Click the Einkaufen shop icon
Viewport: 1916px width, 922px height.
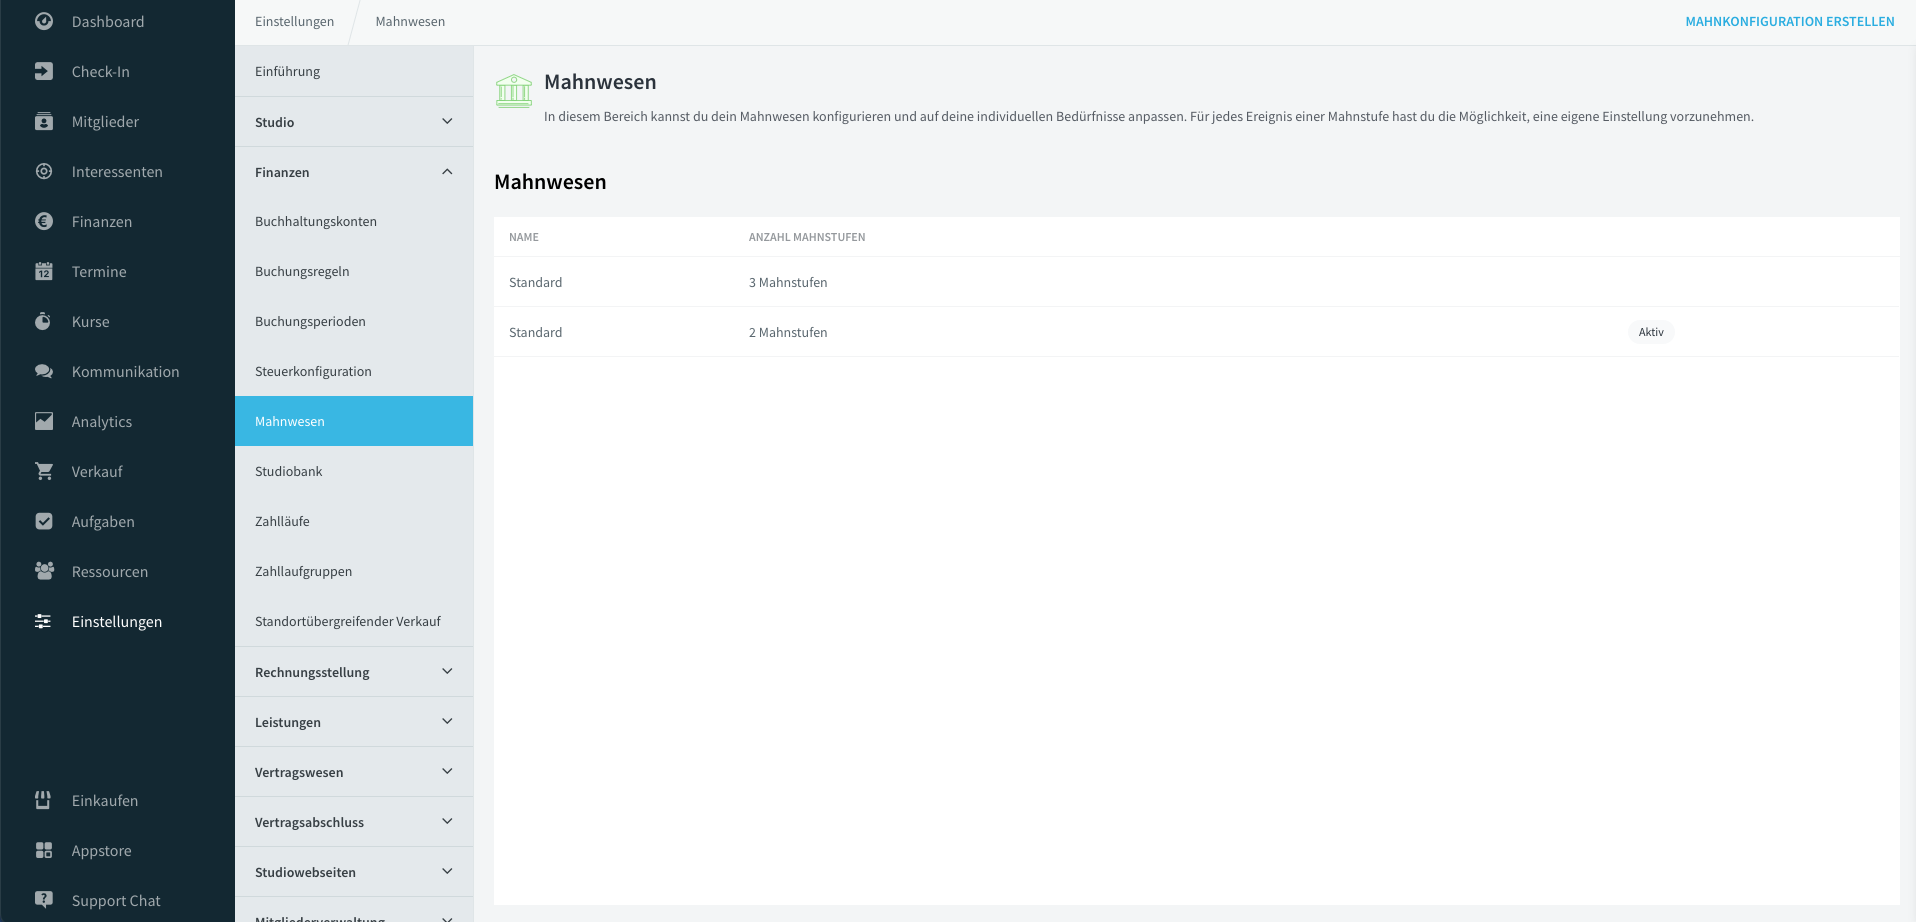[x=44, y=800]
